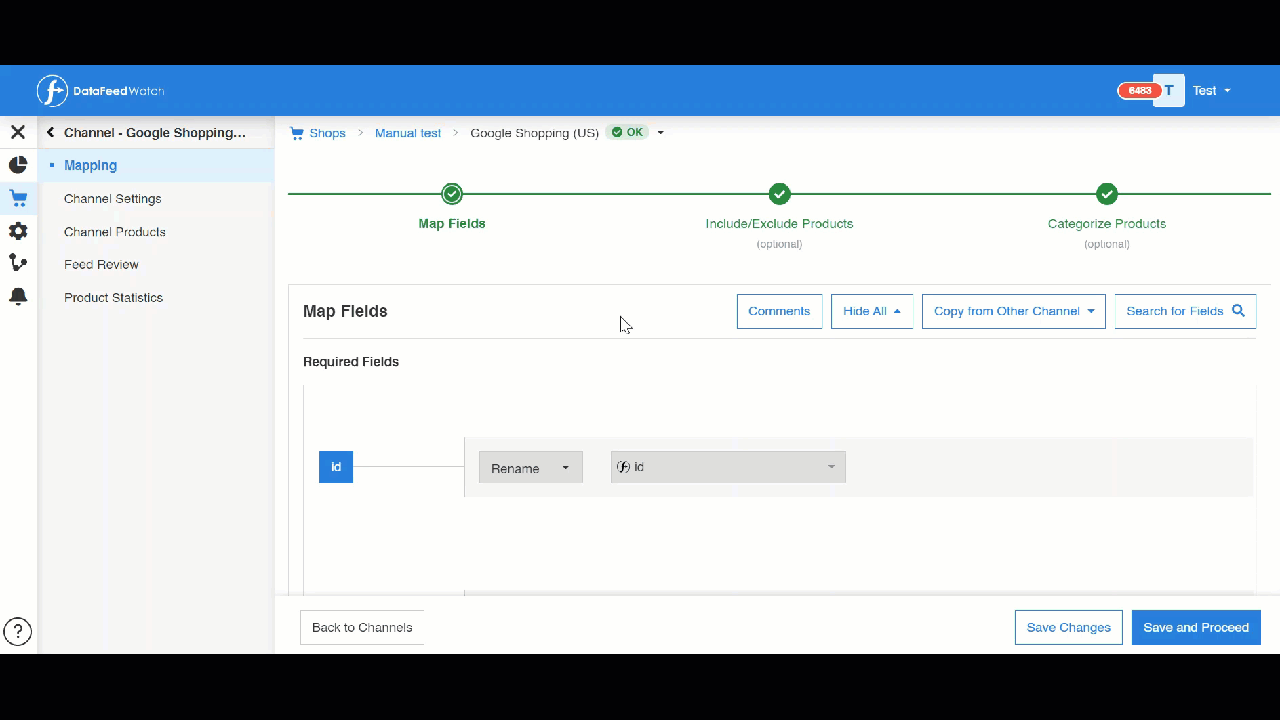1280x720 pixels.
Task: Open the bell notifications icon
Action: point(18,296)
